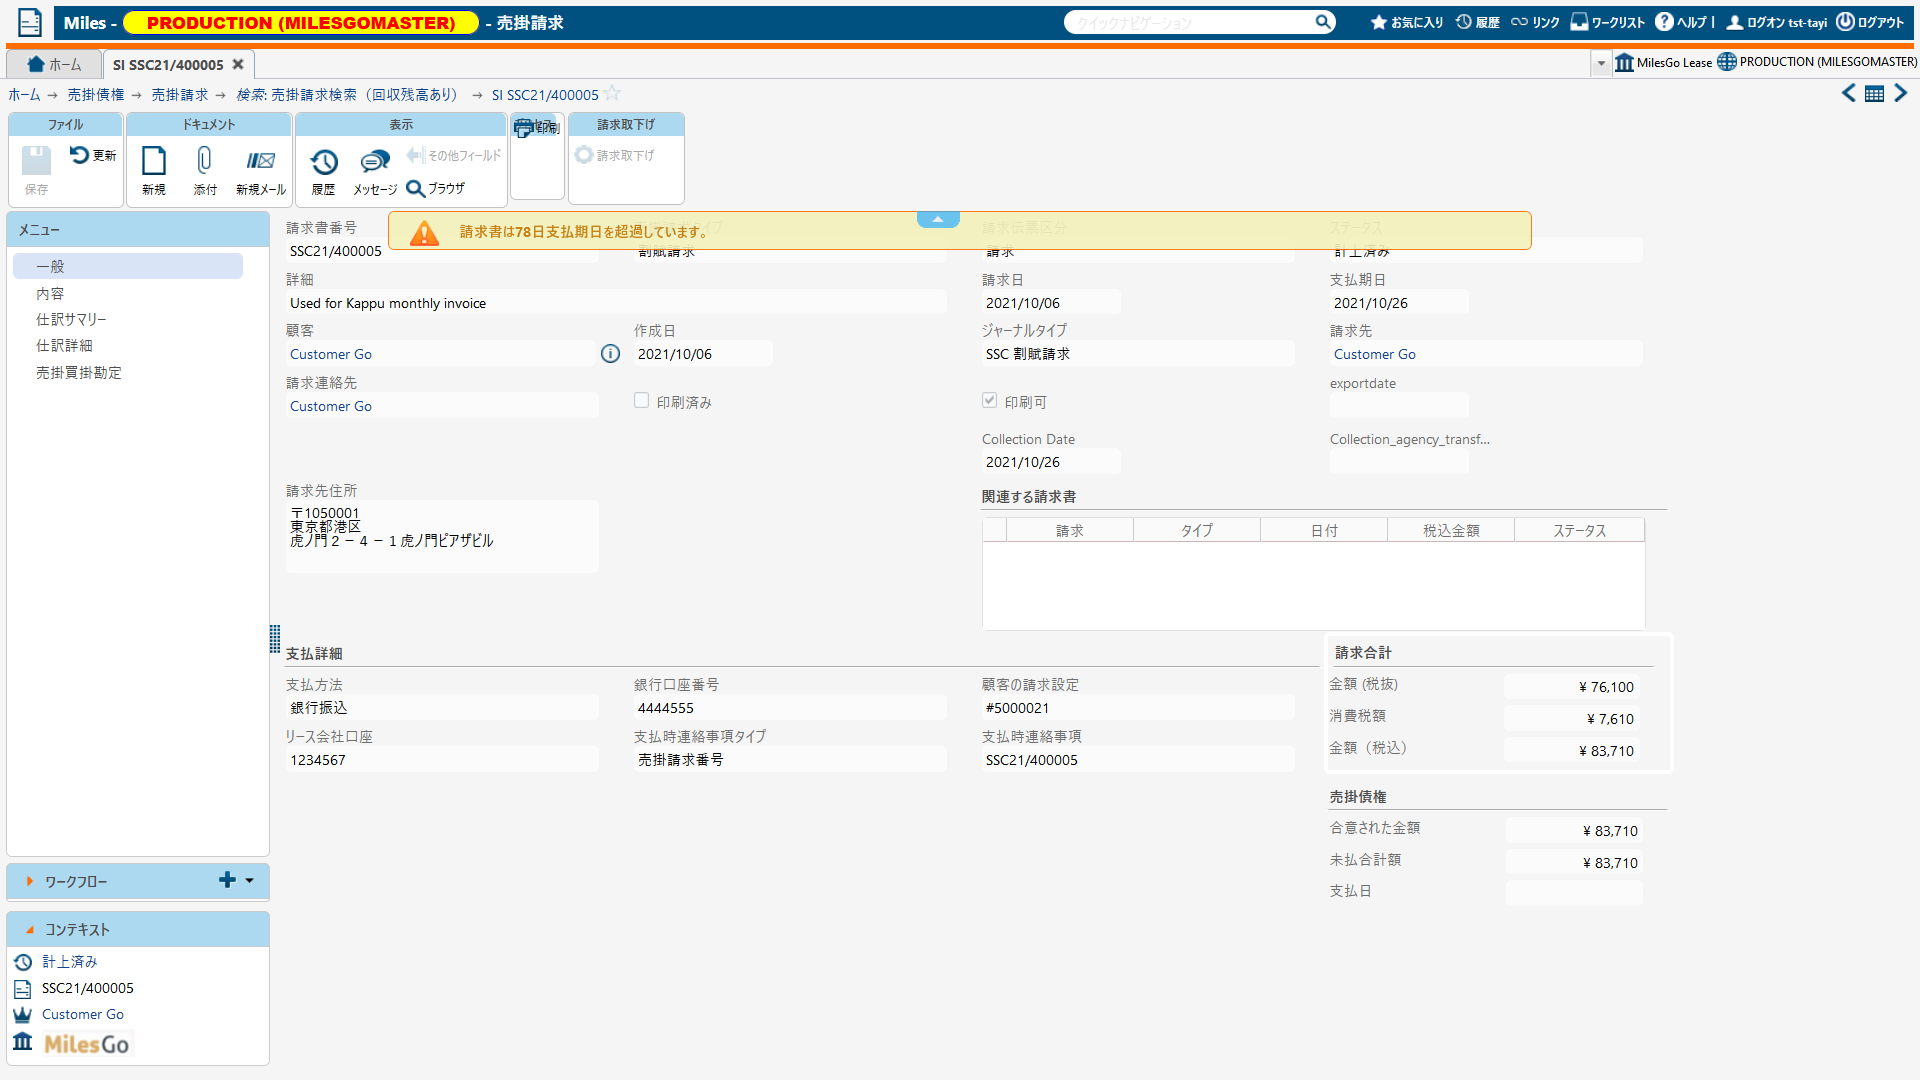The width and height of the screenshot is (1920, 1080).
Task: Toggle the 印刷可 checkbox
Action: (x=990, y=401)
